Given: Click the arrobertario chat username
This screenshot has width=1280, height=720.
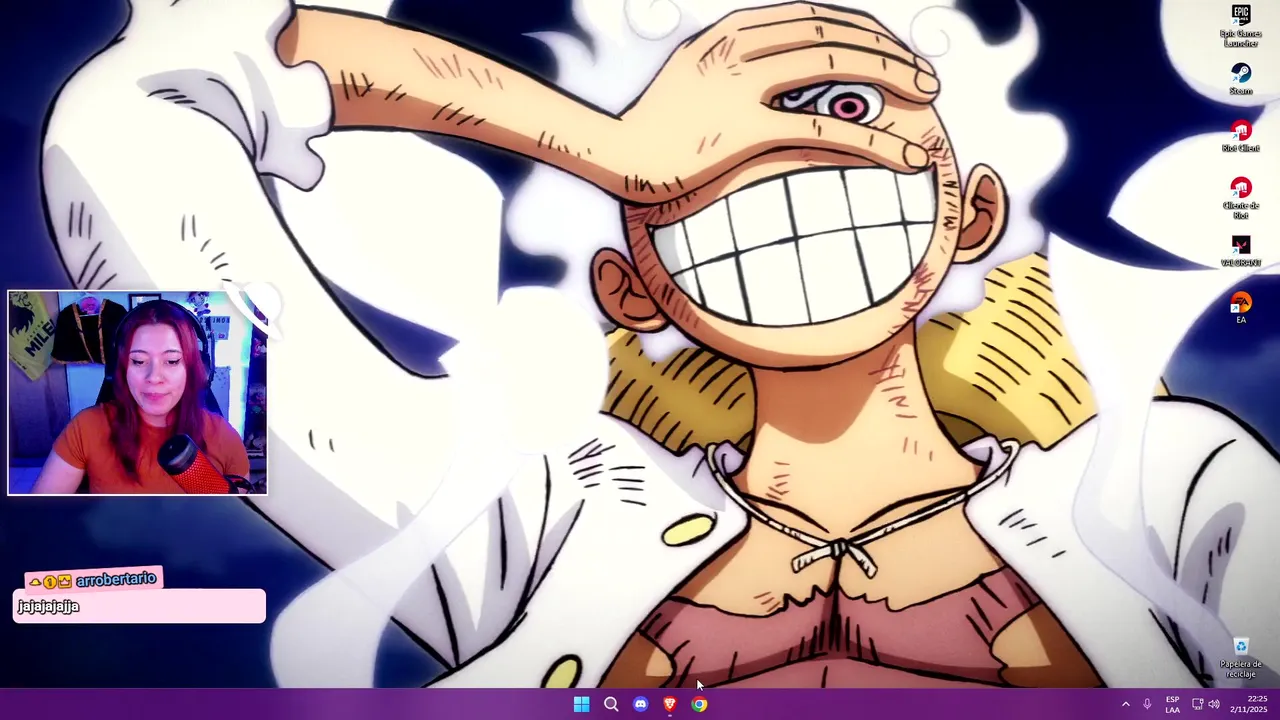Looking at the screenshot, I should (x=116, y=579).
